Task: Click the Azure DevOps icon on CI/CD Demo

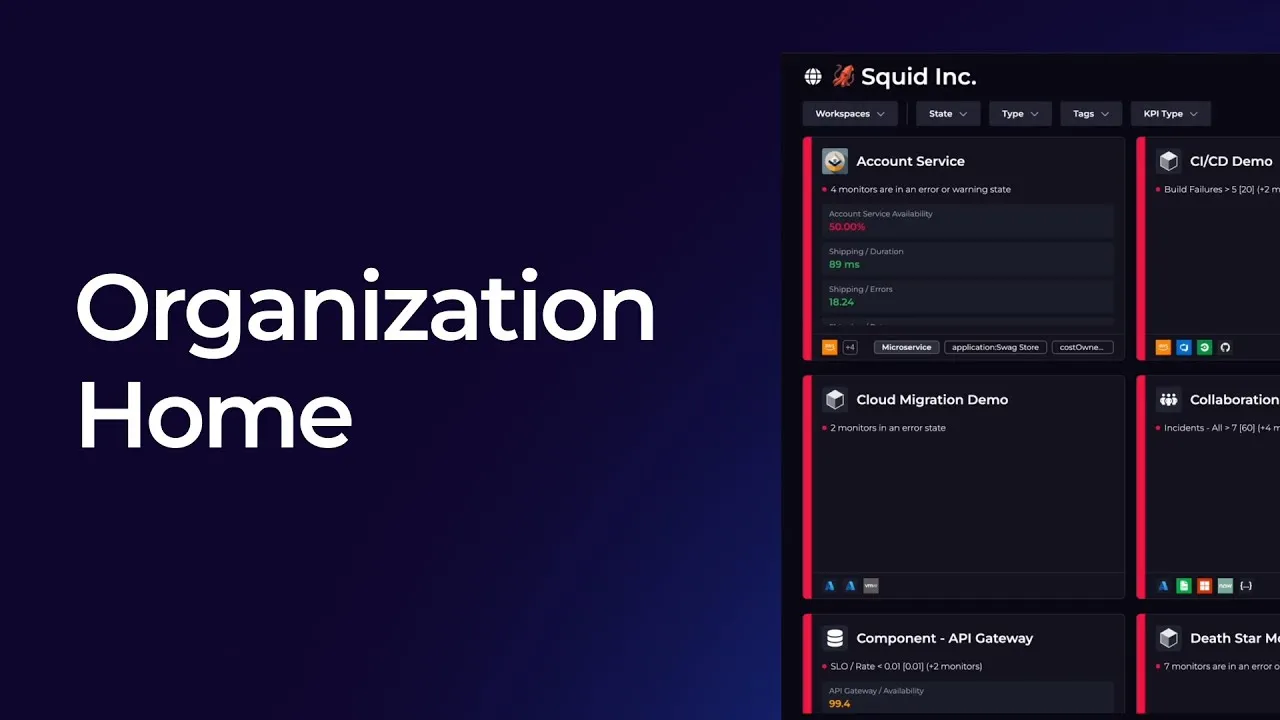Action: [1184, 347]
